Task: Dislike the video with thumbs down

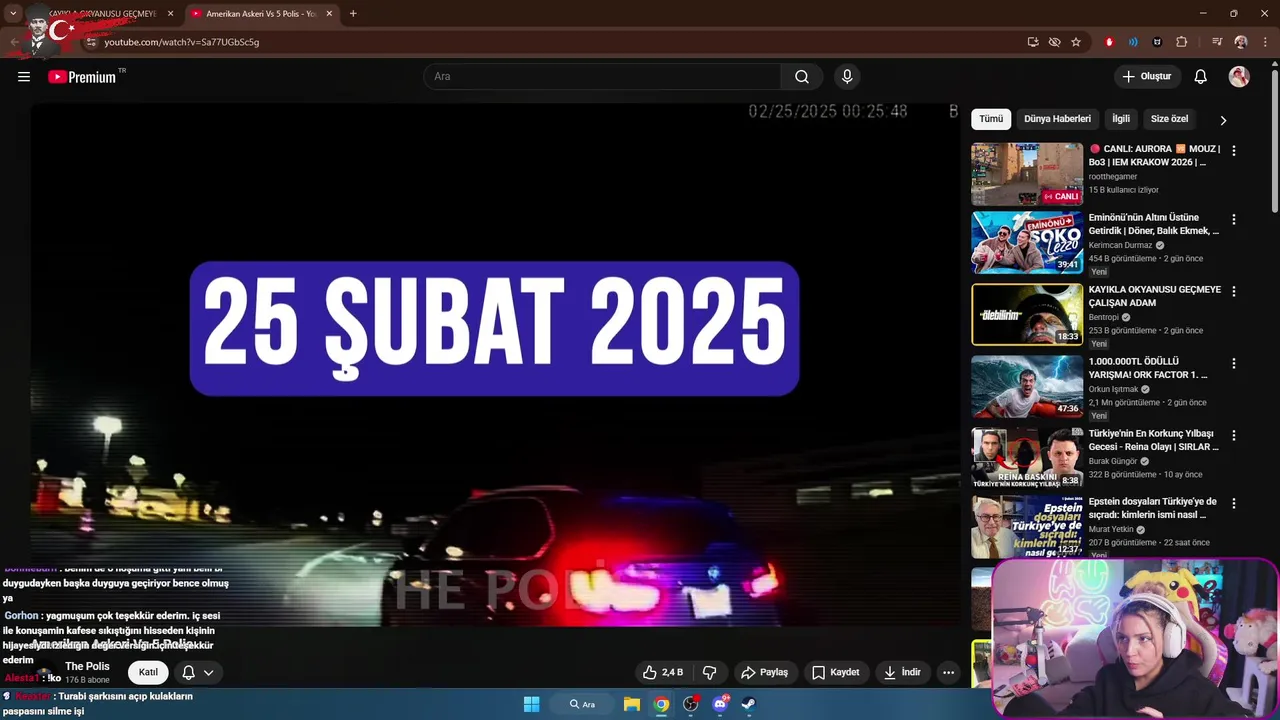Action: coord(710,672)
